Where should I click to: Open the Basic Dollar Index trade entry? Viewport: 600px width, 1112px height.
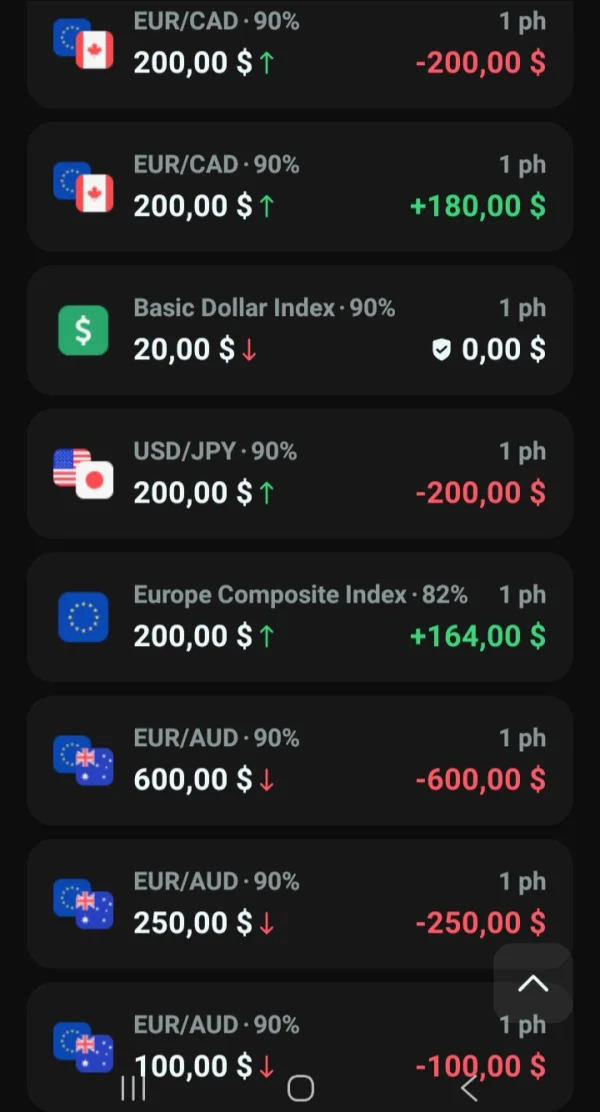(x=300, y=331)
